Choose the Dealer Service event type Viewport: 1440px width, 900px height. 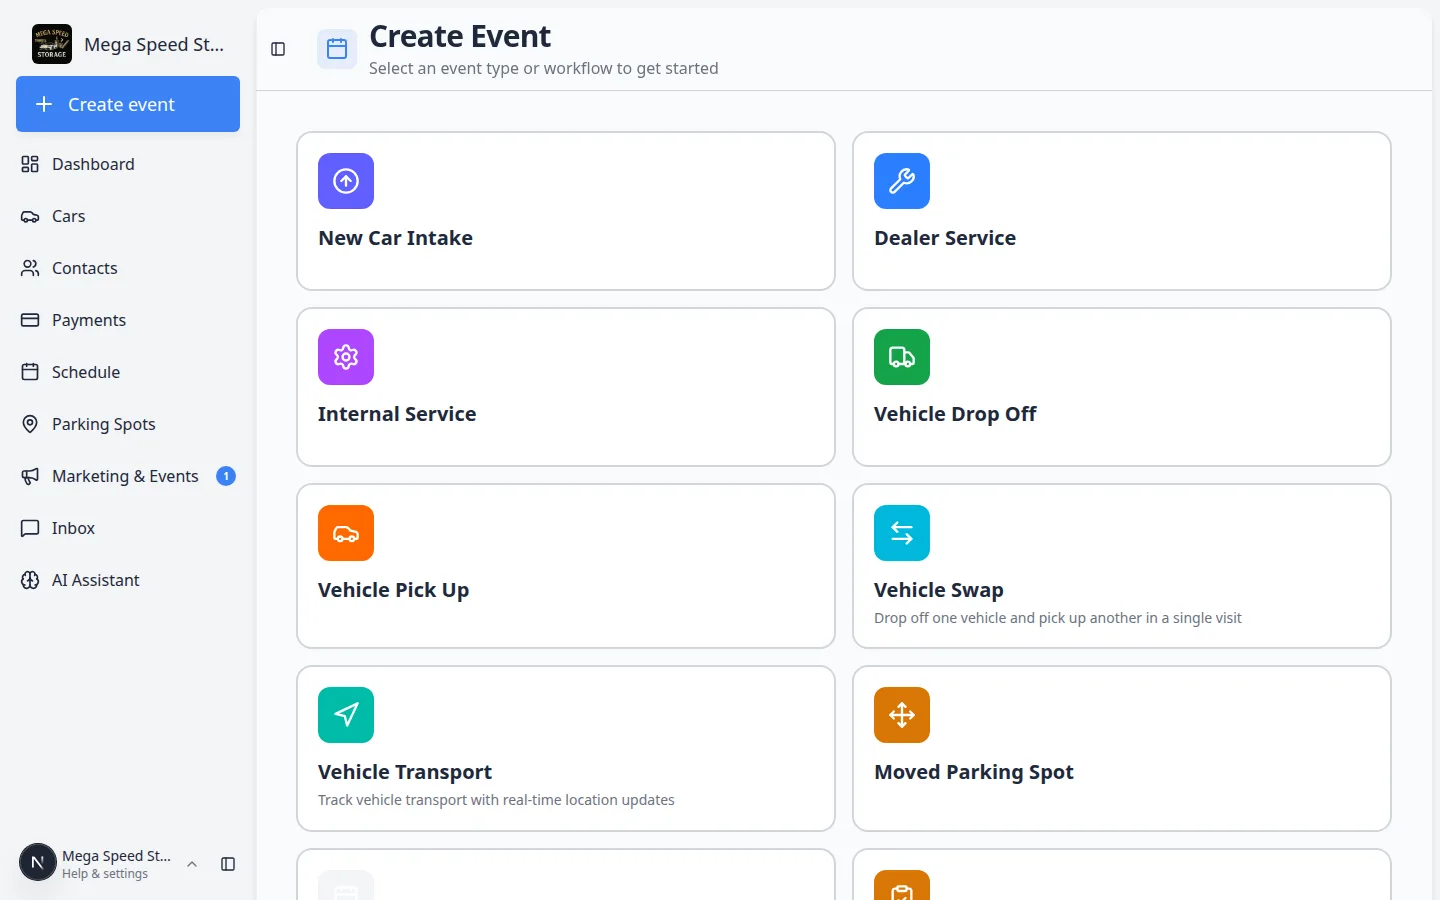[x=1122, y=211]
